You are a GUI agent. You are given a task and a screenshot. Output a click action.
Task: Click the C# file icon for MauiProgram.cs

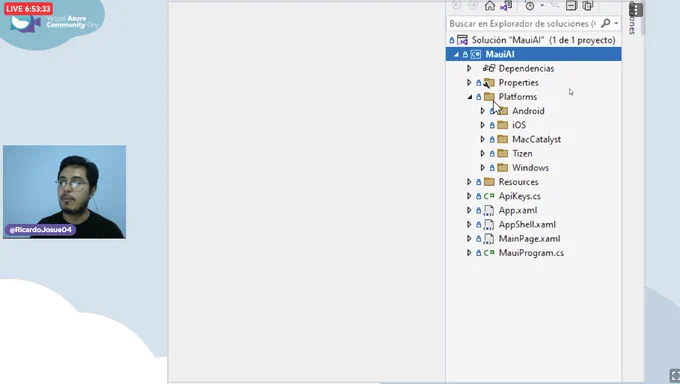[489, 253]
